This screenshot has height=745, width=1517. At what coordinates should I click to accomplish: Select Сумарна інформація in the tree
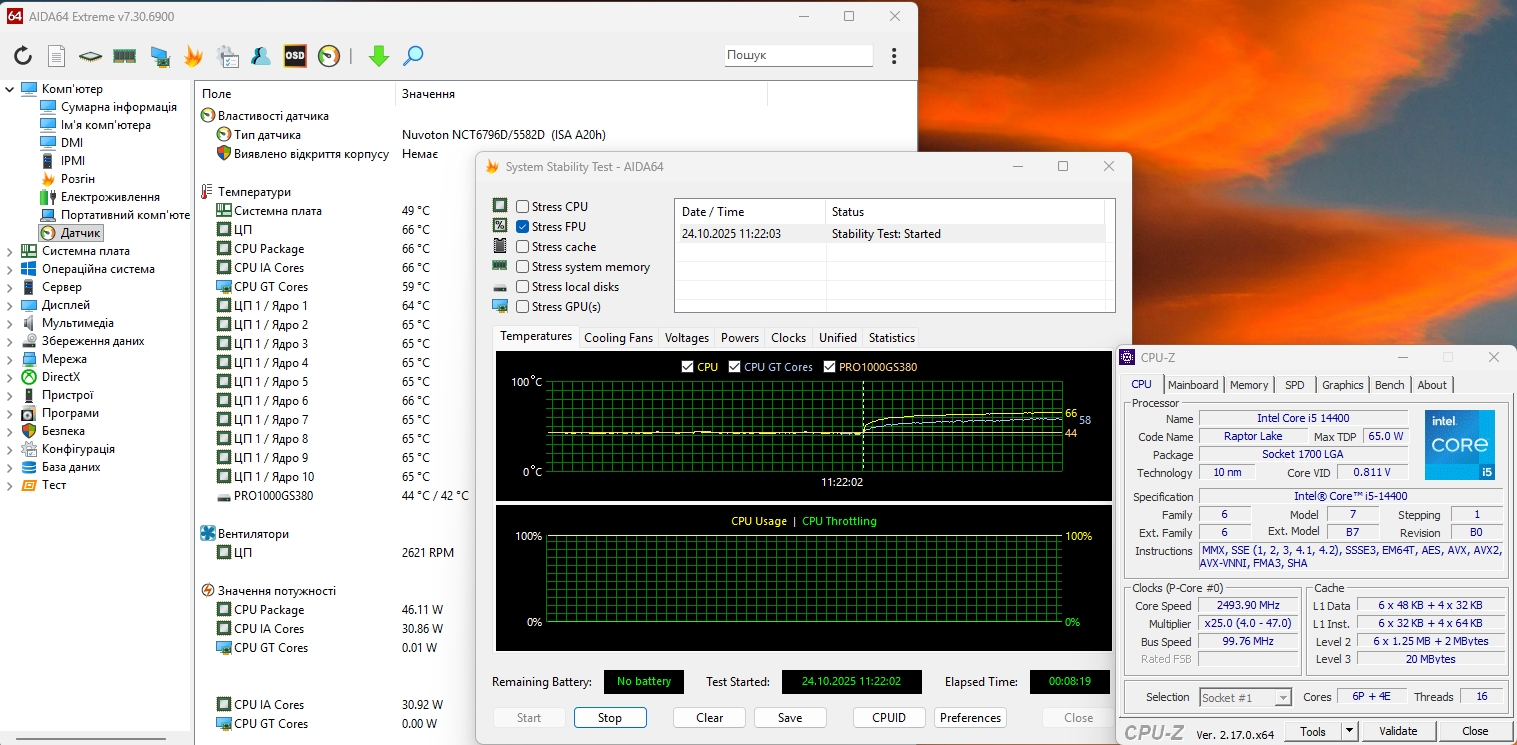point(118,107)
